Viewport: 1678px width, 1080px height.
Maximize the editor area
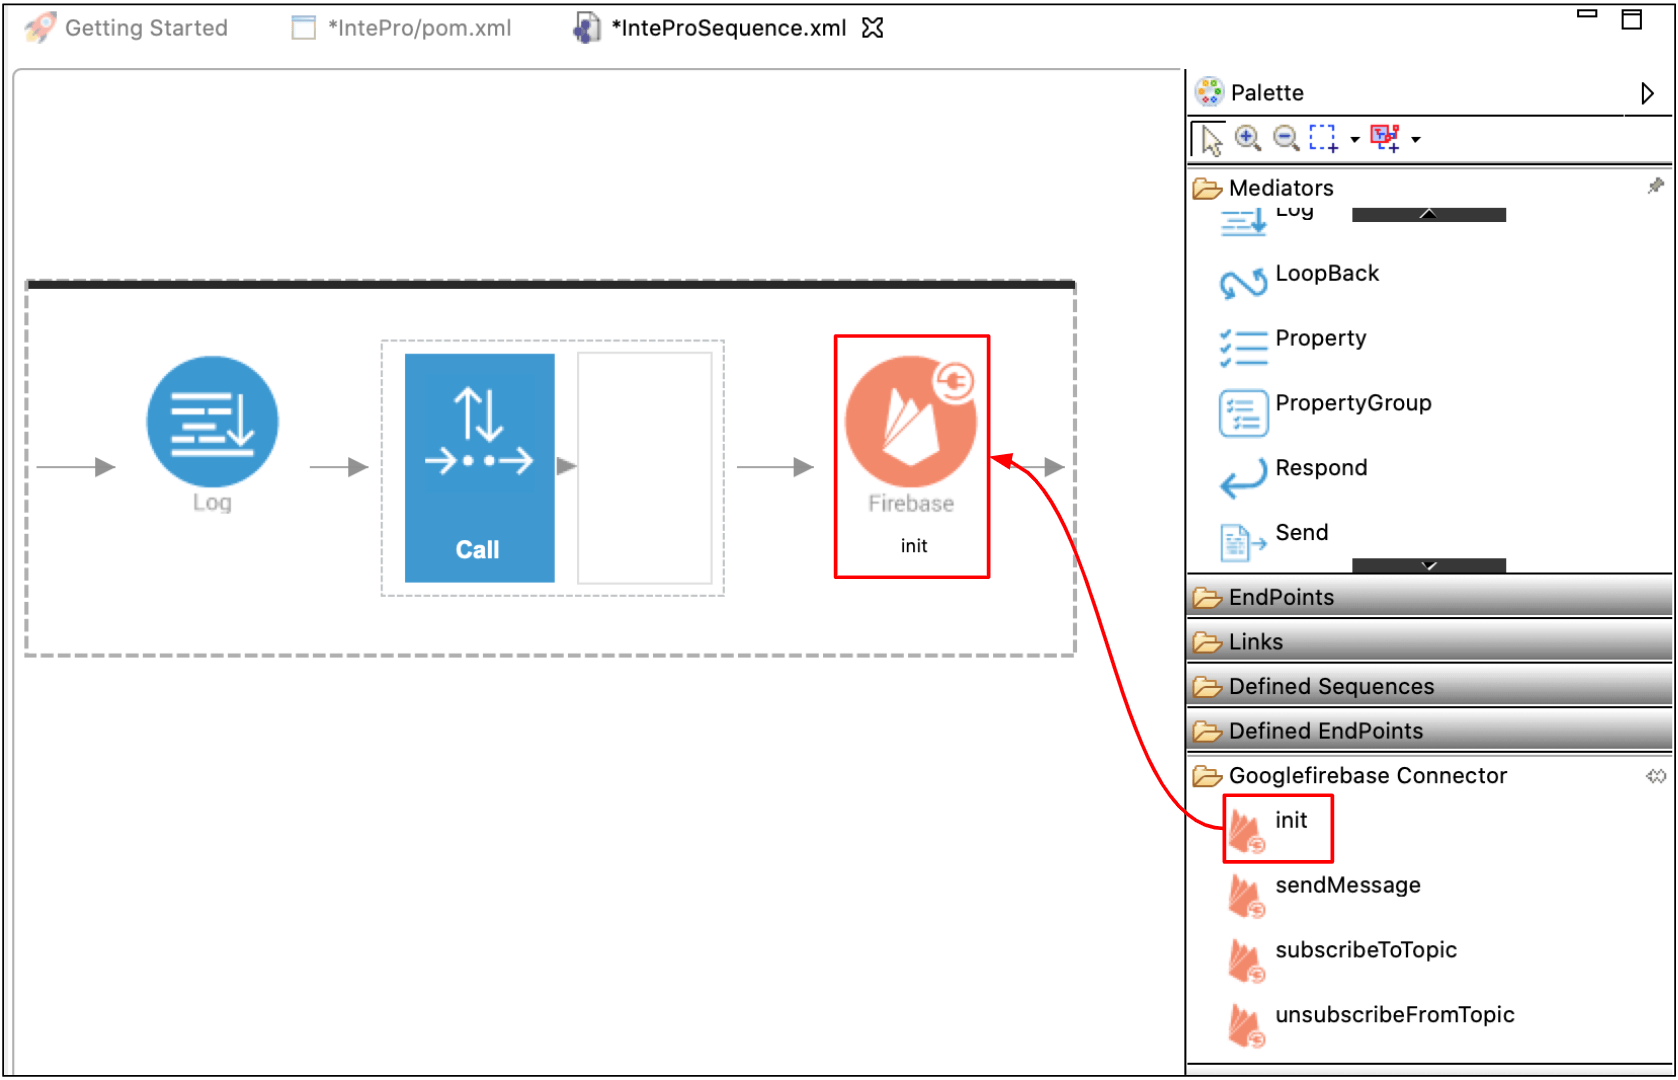coord(1631,19)
